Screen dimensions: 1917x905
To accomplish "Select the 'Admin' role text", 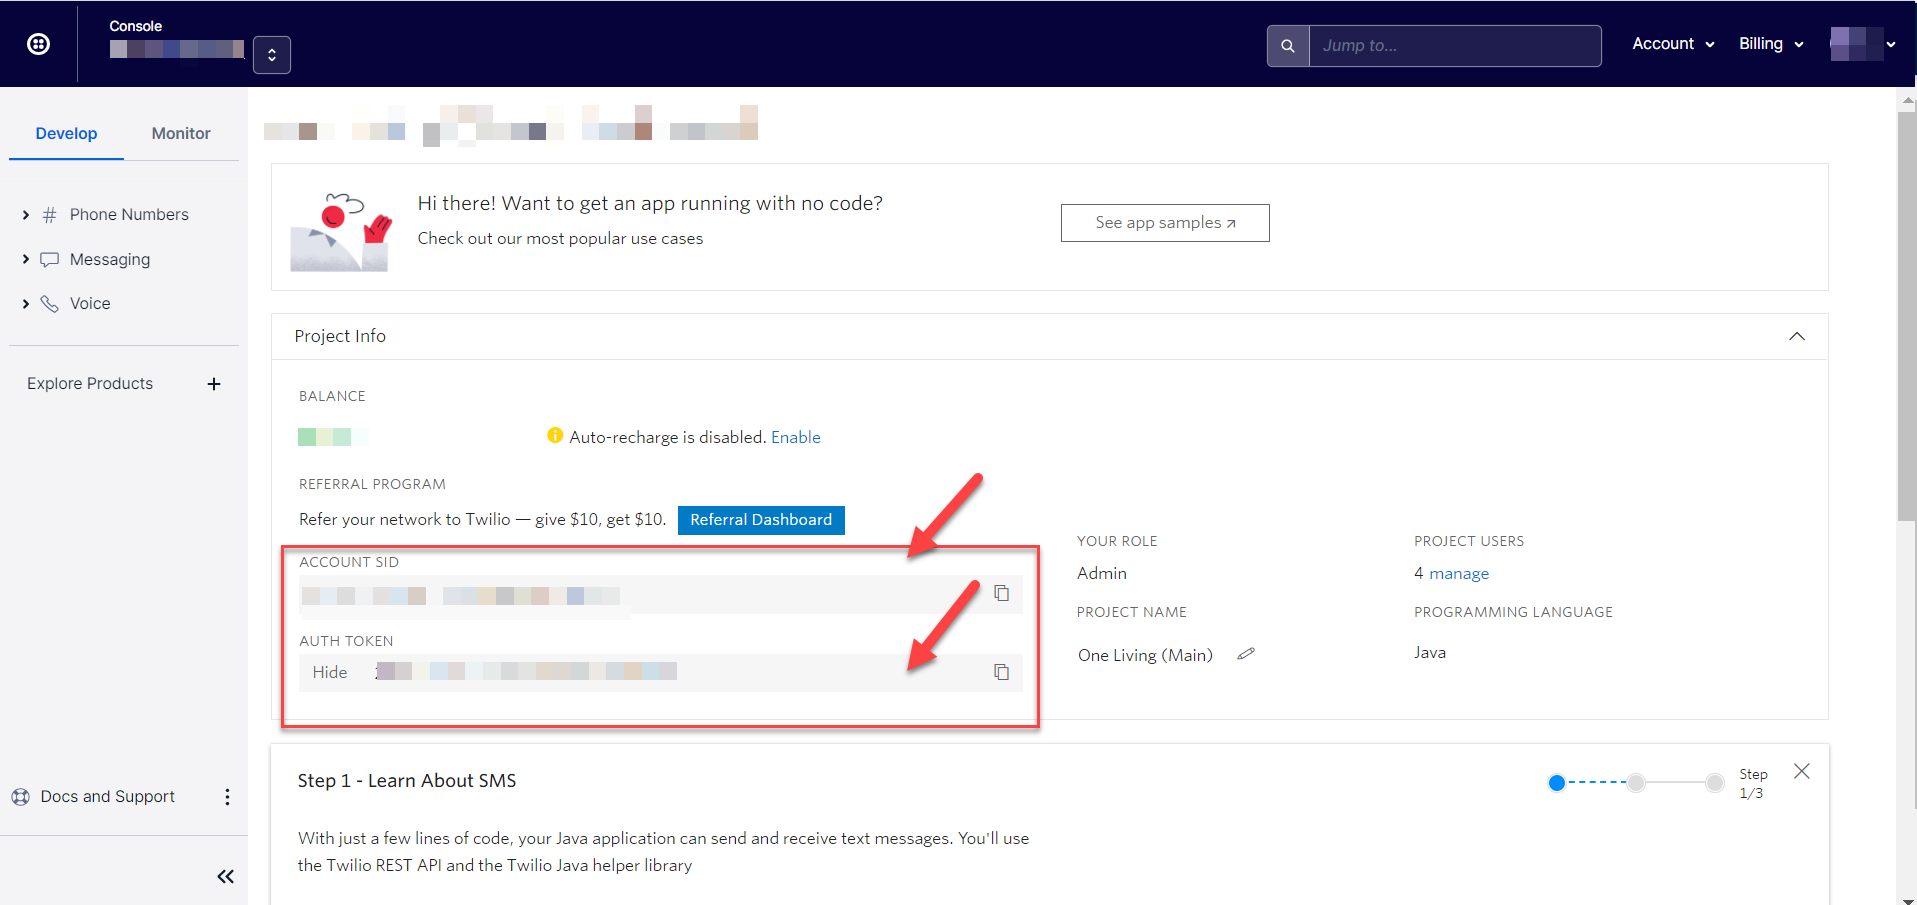I will tap(1102, 574).
